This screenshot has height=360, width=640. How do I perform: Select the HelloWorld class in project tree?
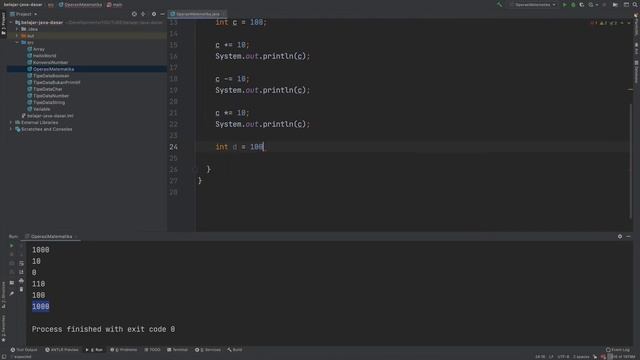pyautogui.click(x=42, y=56)
